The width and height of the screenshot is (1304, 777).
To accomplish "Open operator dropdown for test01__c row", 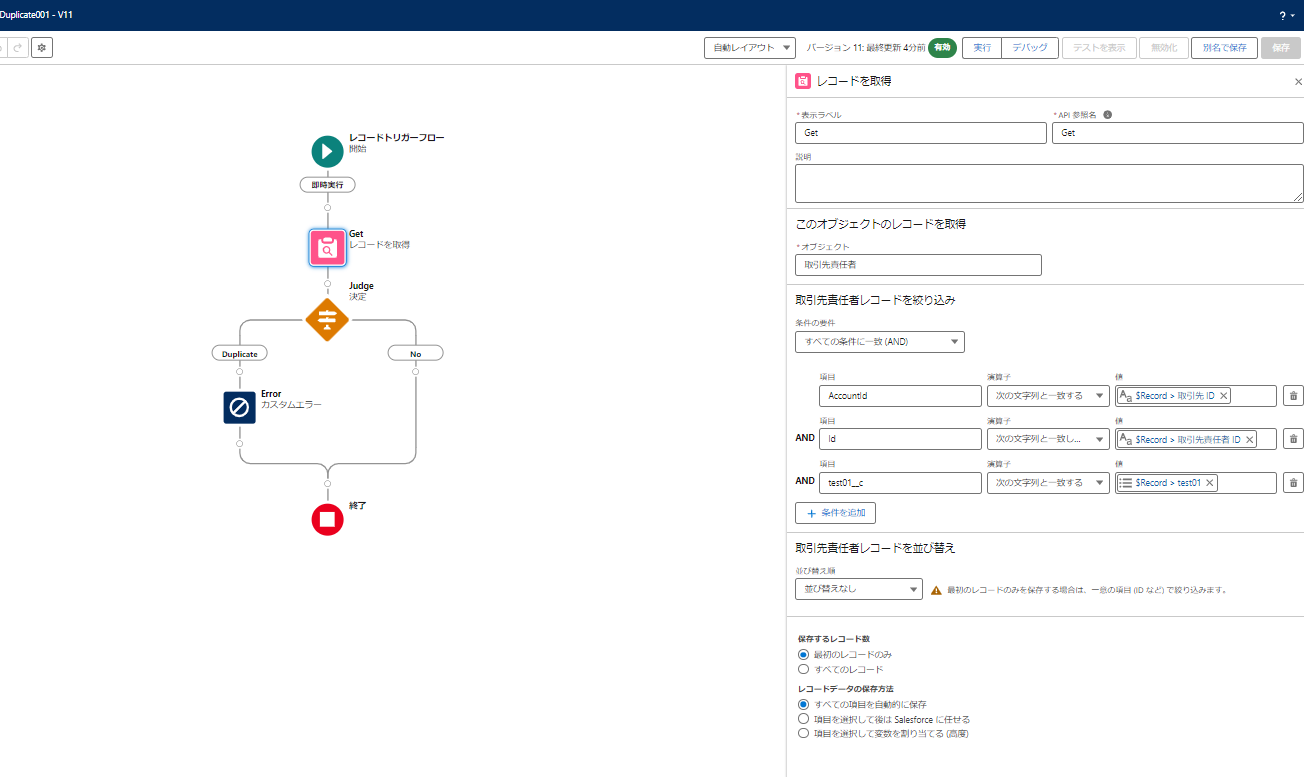I will pos(1048,483).
